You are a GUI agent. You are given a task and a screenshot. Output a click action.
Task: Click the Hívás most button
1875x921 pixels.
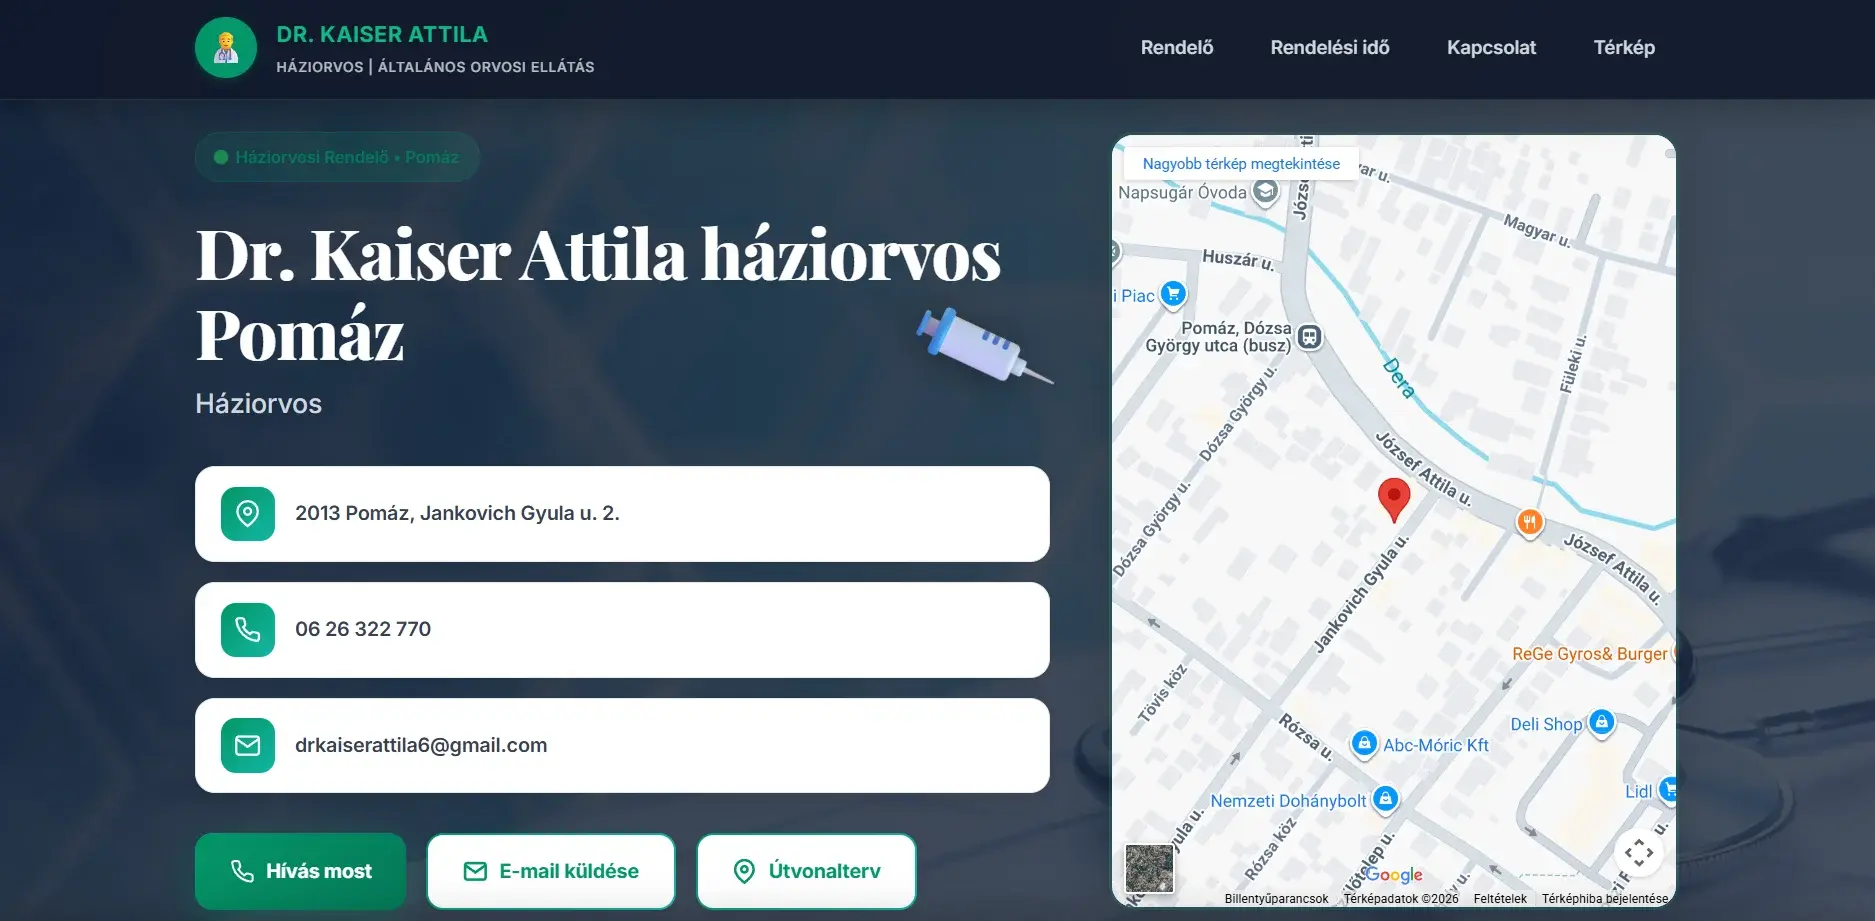click(x=300, y=870)
